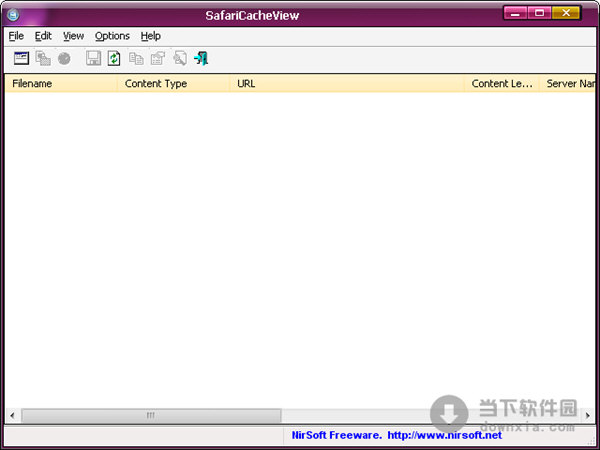Click the Copy Selected Items toolbar icon
This screenshot has width=600, height=450.
136,59
